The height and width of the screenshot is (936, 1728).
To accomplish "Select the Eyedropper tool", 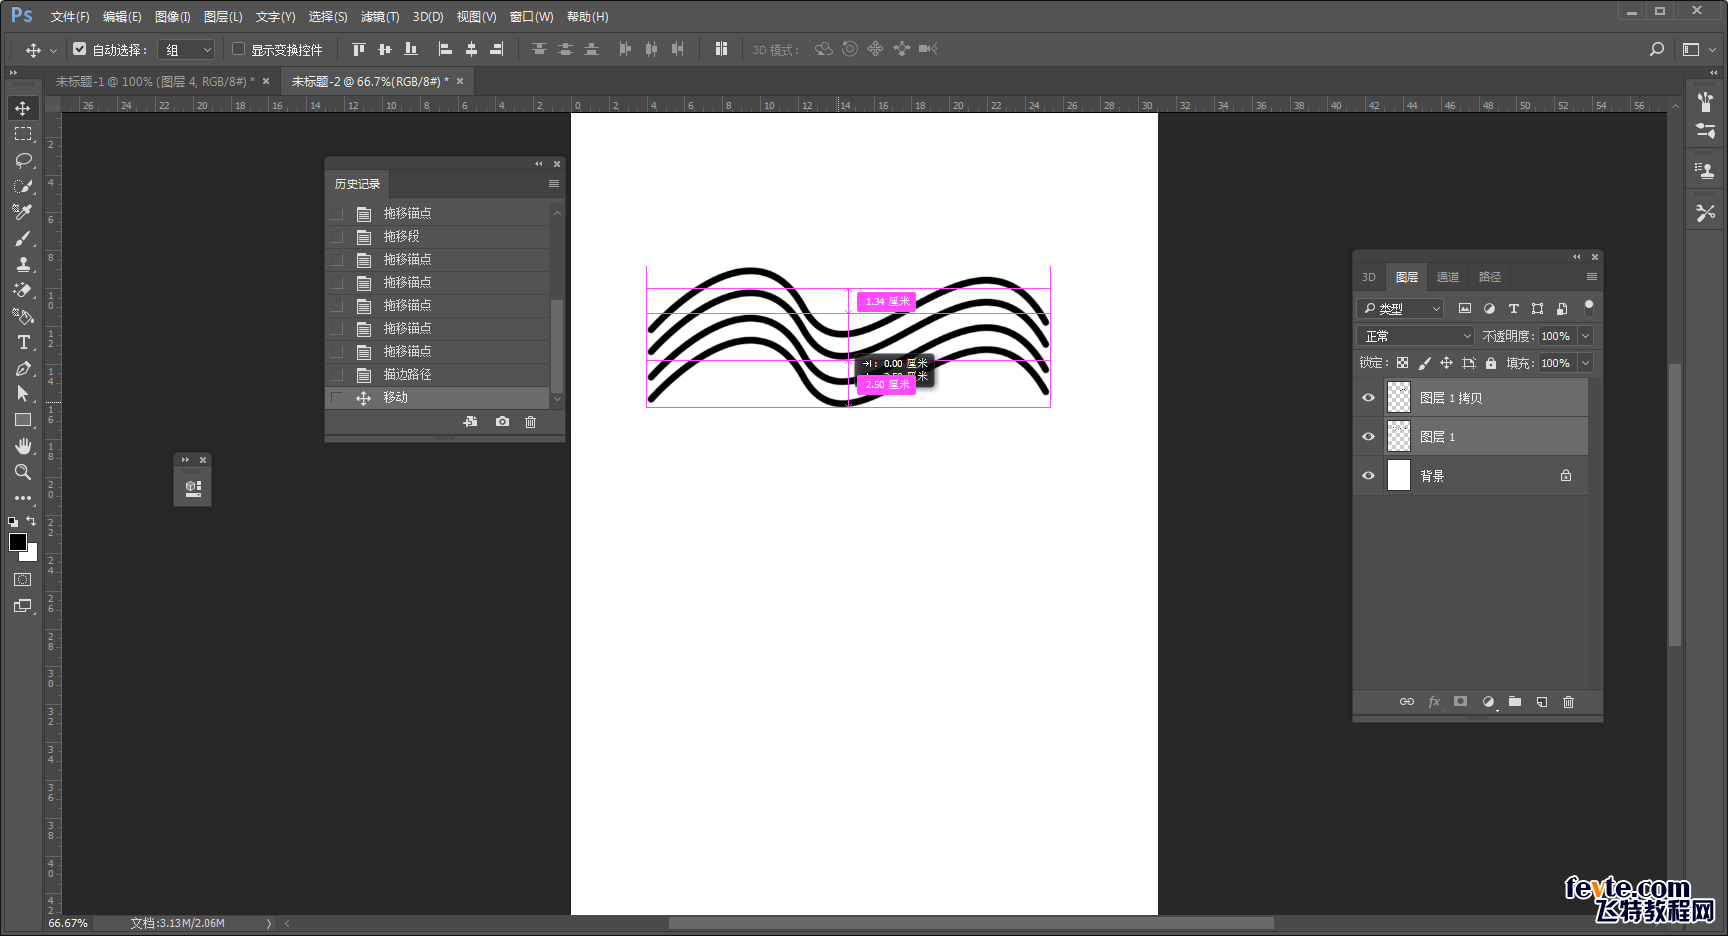I will click(x=22, y=212).
